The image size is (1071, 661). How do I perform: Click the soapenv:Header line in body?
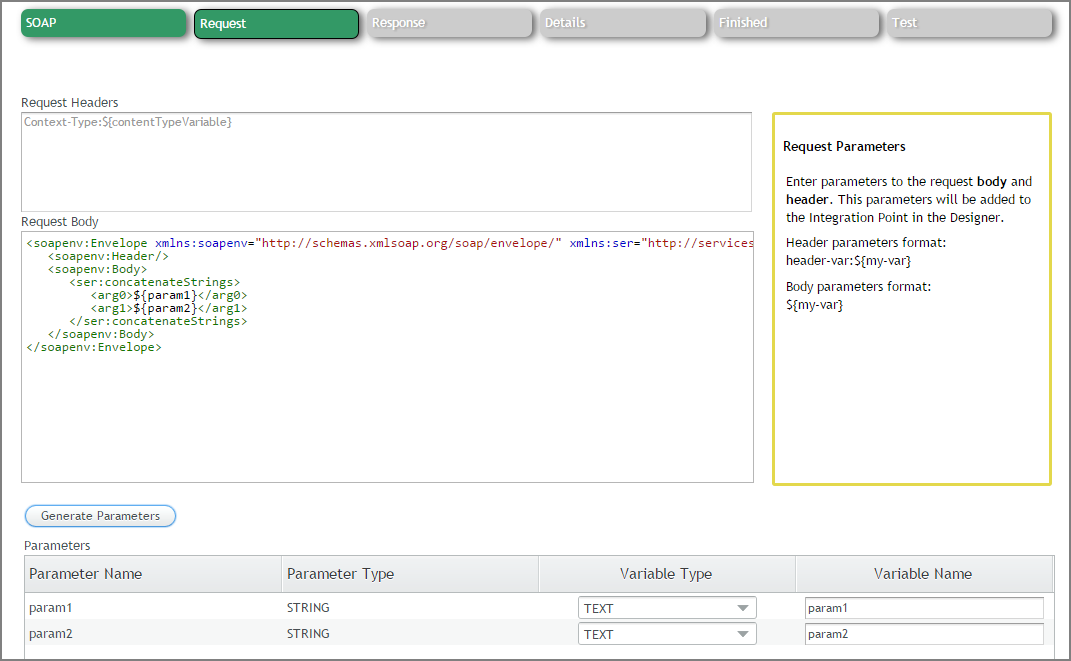click(108, 256)
